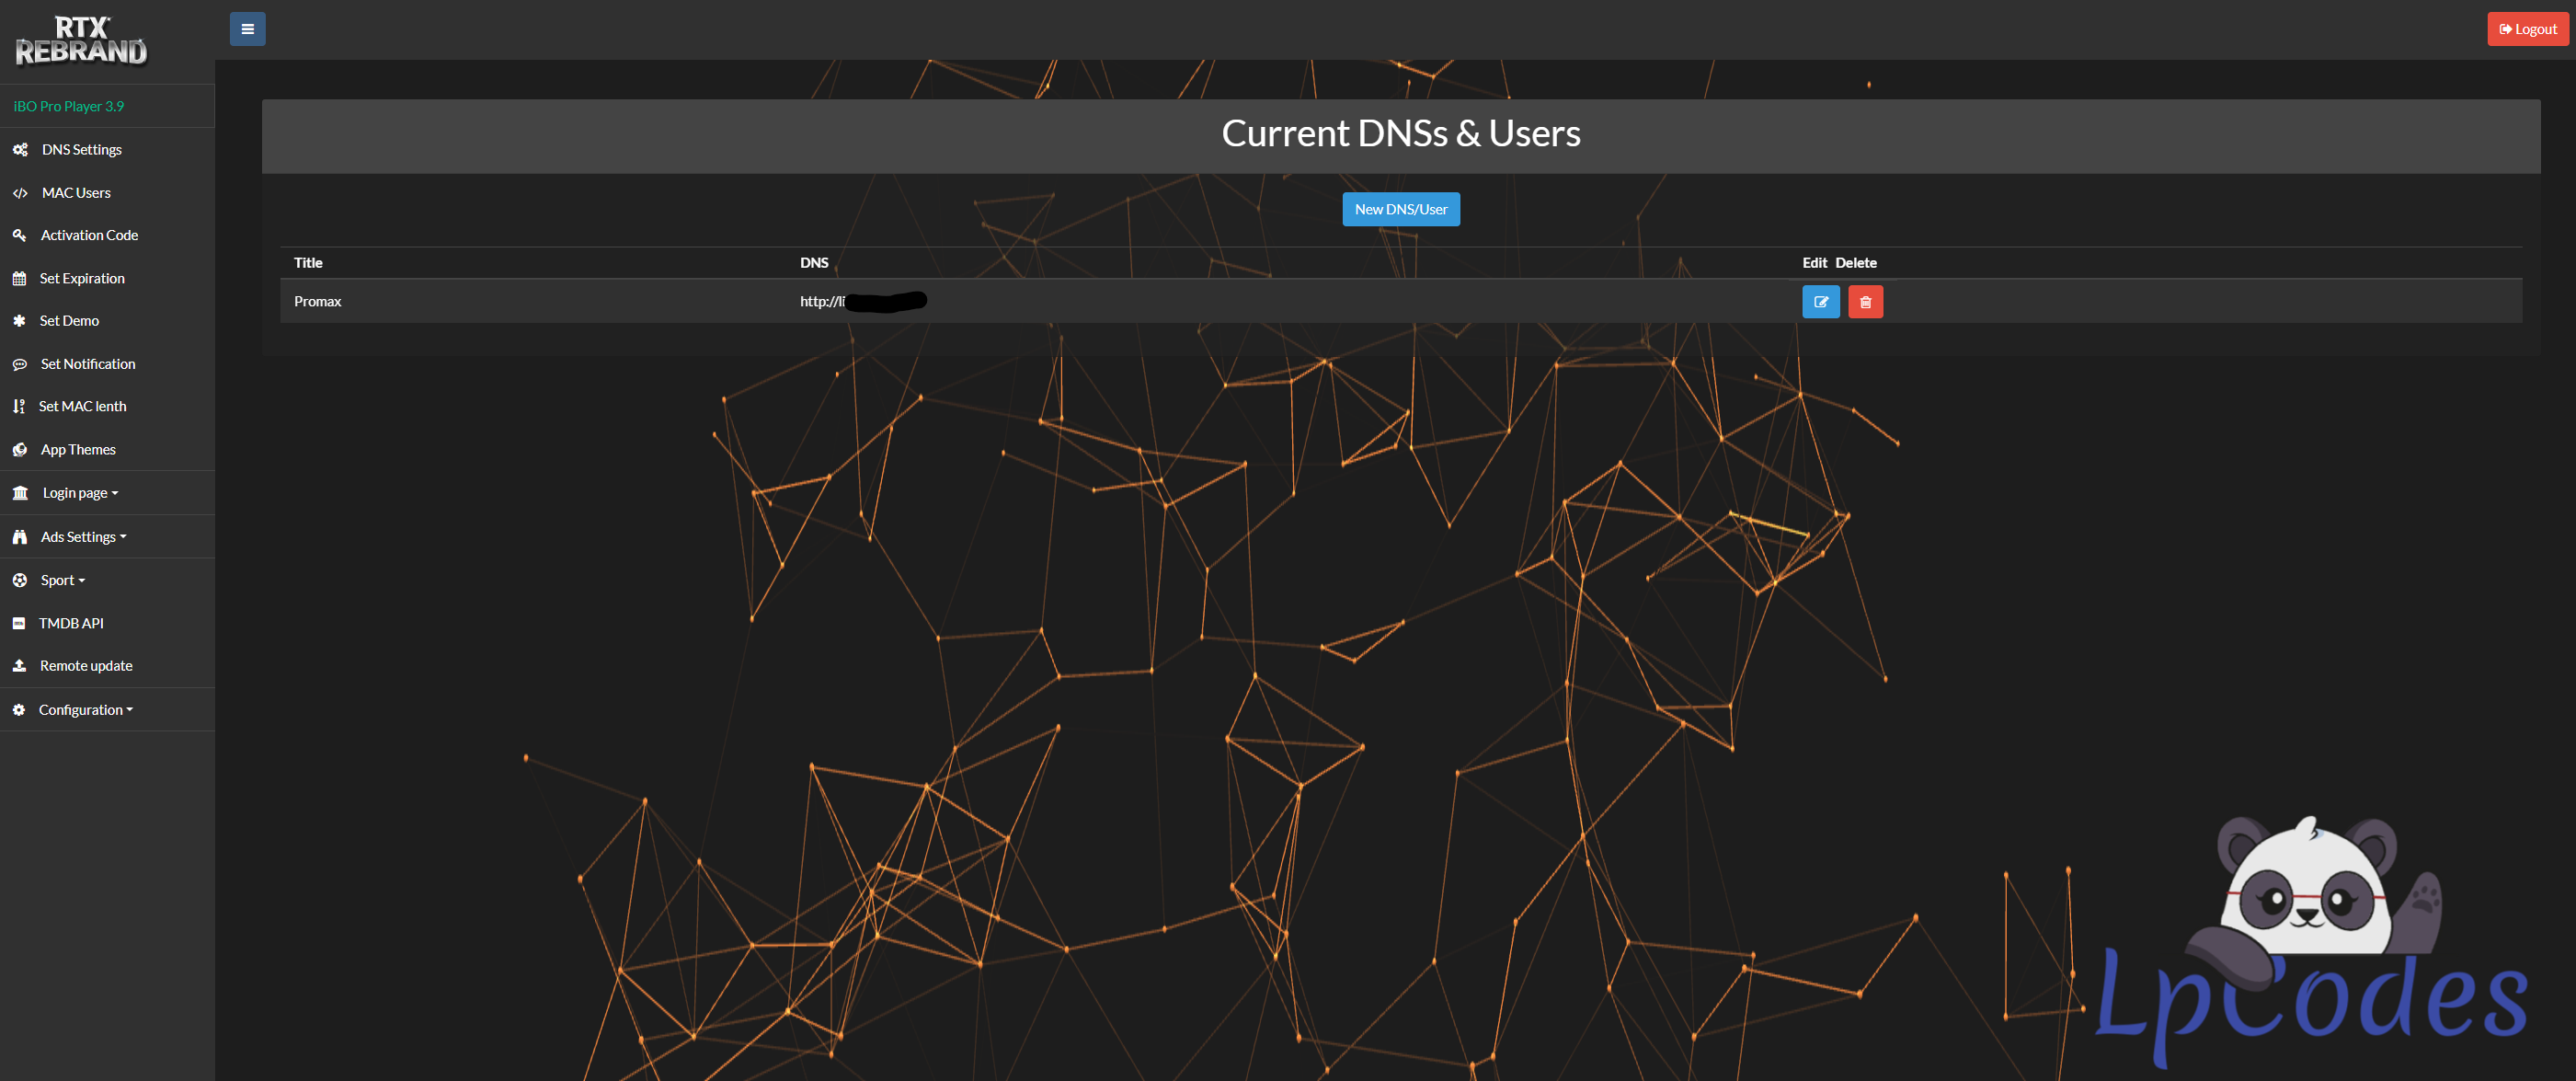Click the palette icon beside App Themes

(19, 450)
